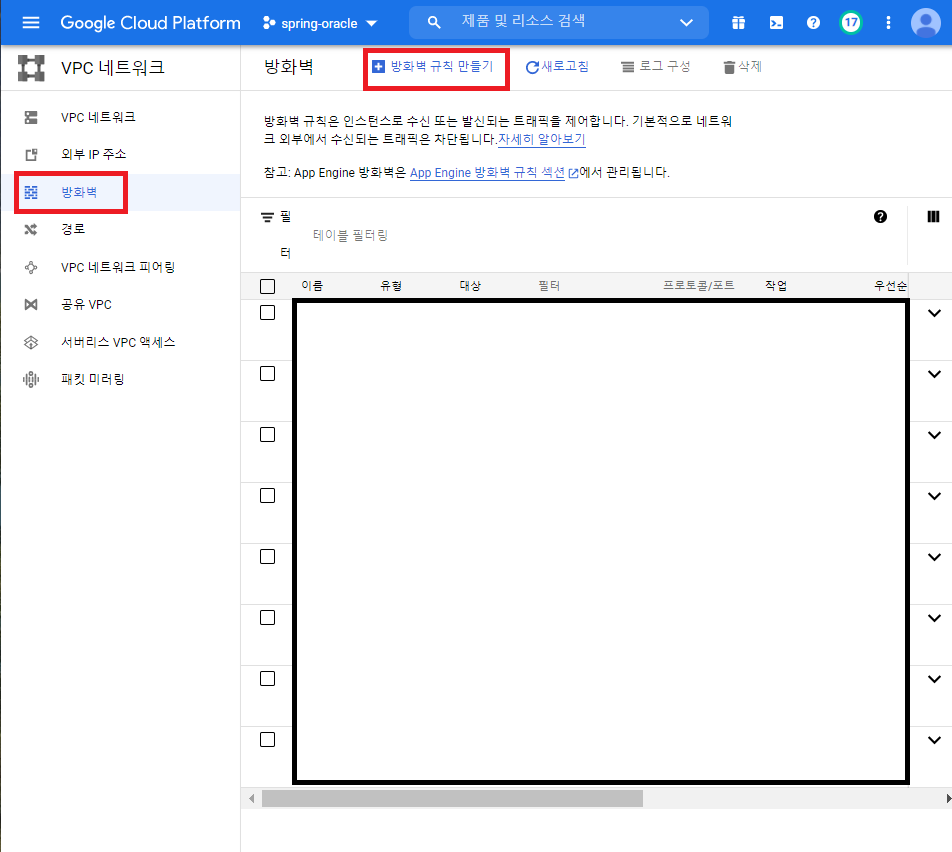Open 패킷 미러링 sidebar item

click(120, 380)
